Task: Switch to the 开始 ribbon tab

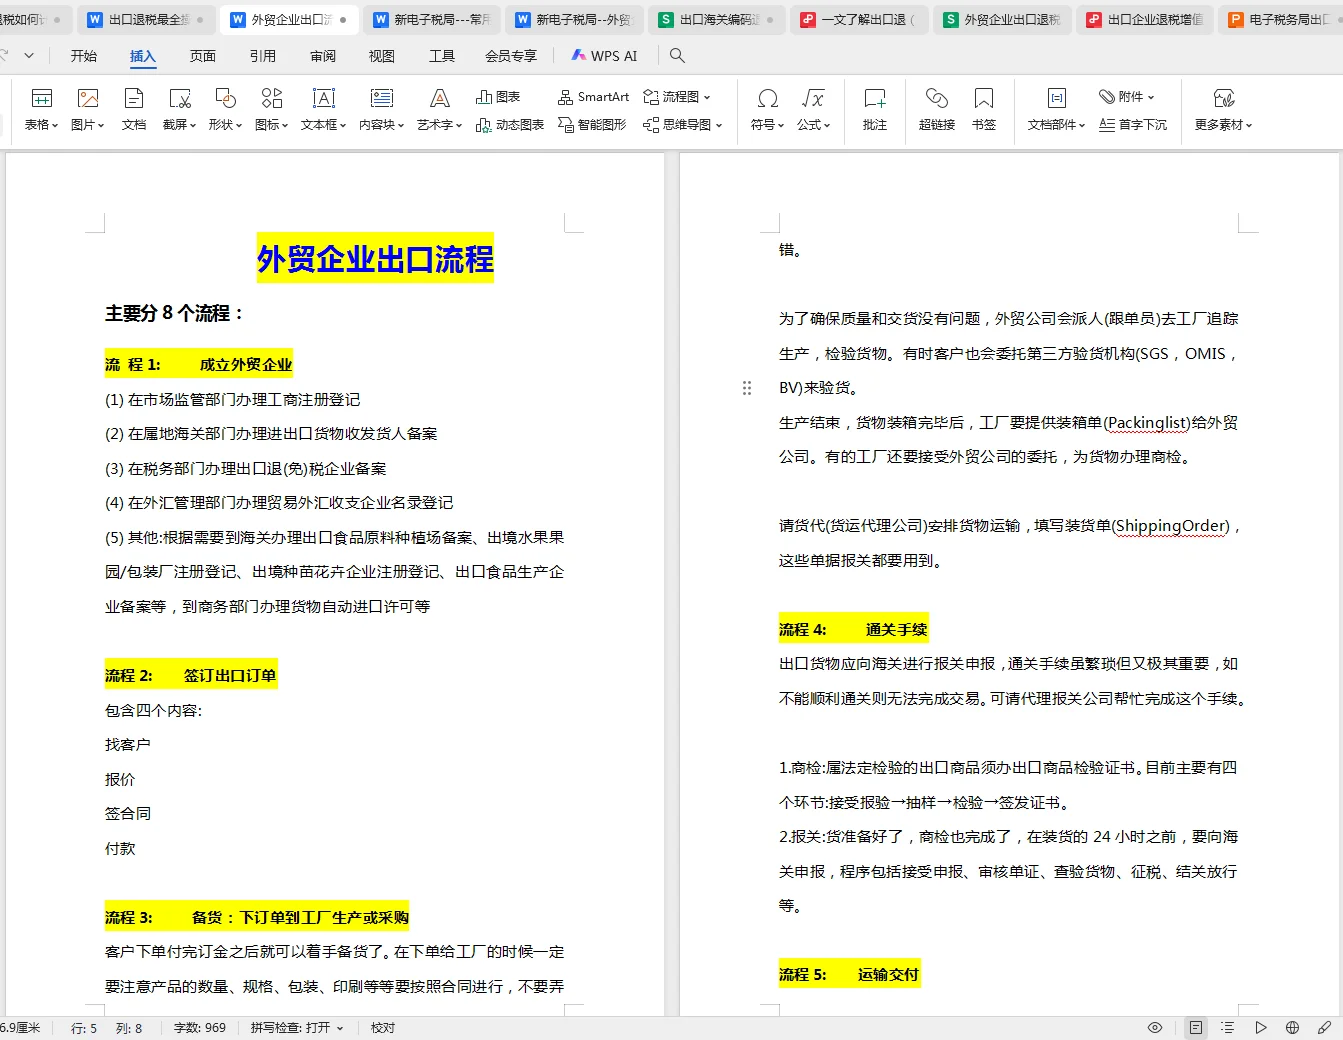Action: pos(84,56)
